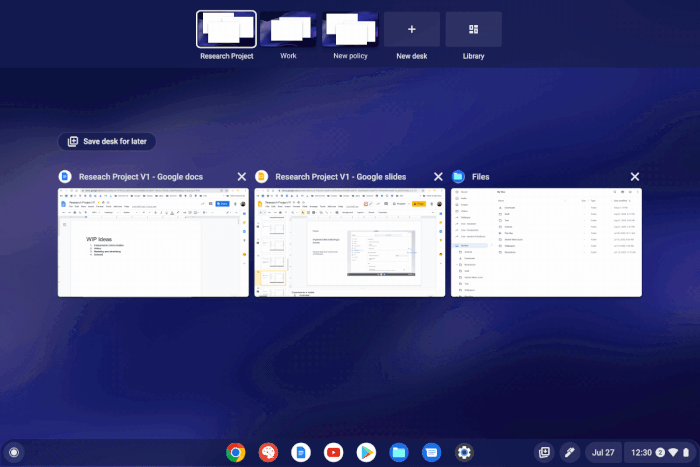Screen dimensions: 700x467
Task: Launch Google Docs from the shelf
Action: pos(301,452)
